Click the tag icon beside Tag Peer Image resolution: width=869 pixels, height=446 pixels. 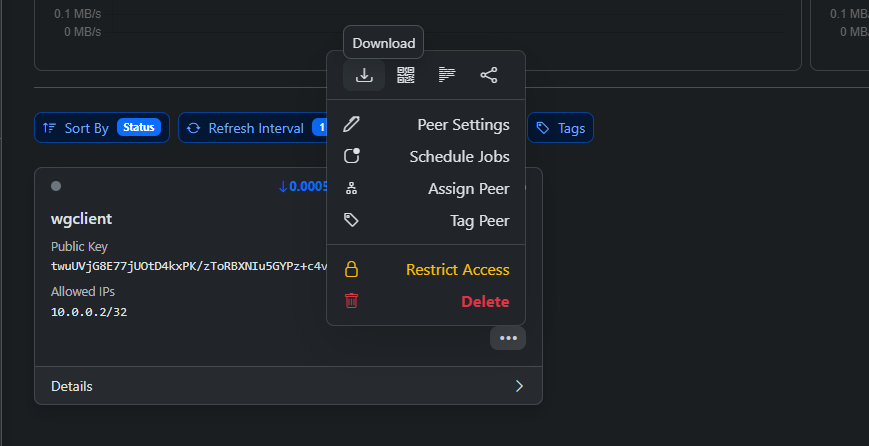[x=351, y=221]
